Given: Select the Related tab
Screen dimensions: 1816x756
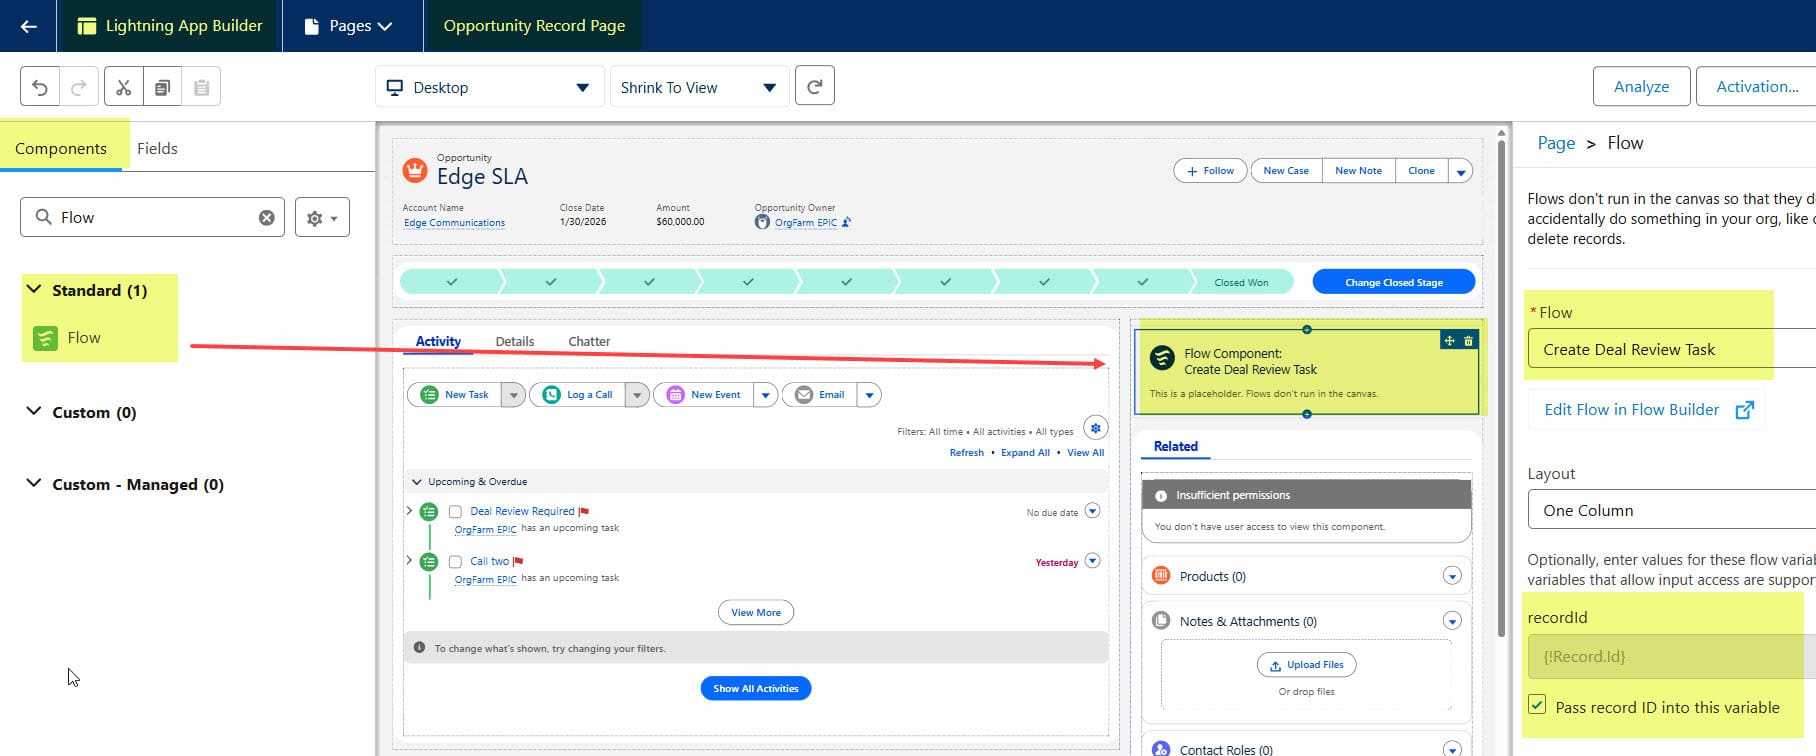Looking at the screenshot, I should click(x=1176, y=446).
